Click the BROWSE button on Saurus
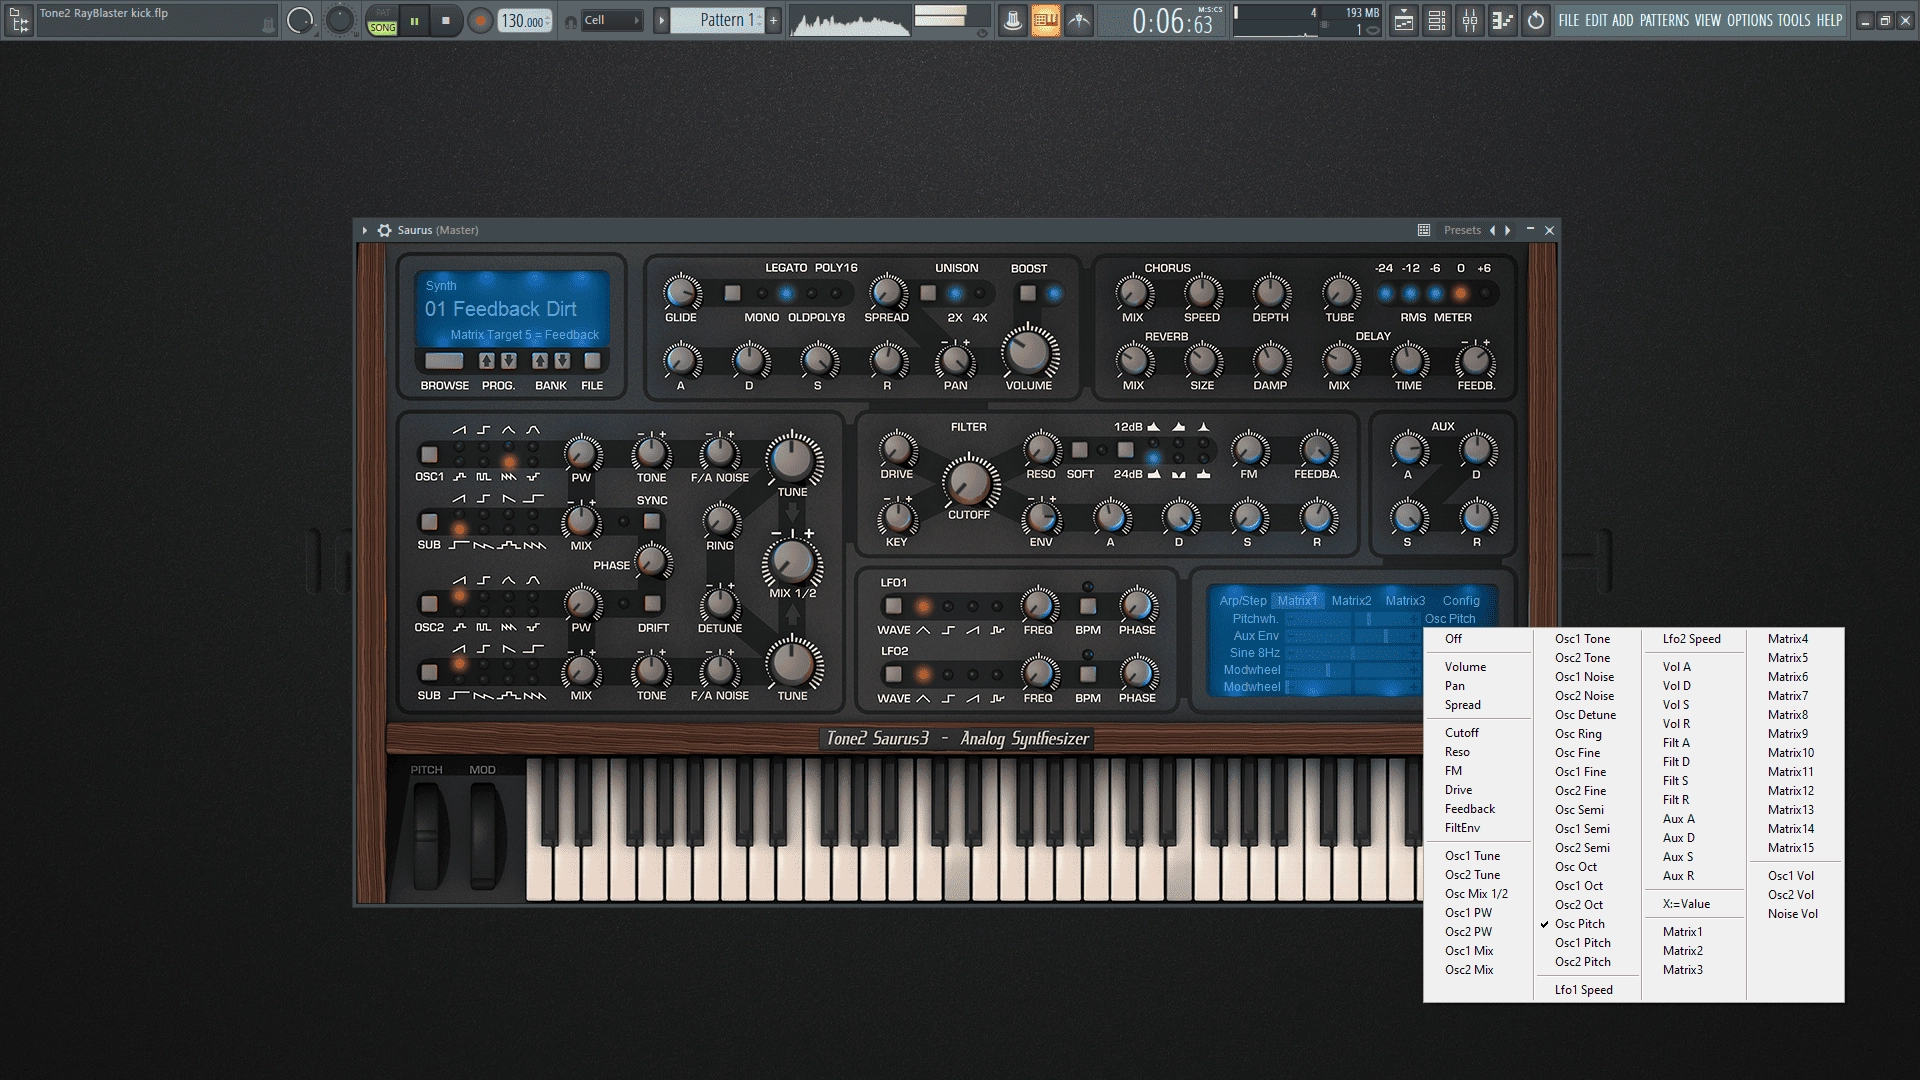This screenshot has height=1080, width=1920. pyautogui.click(x=444, y=361)
